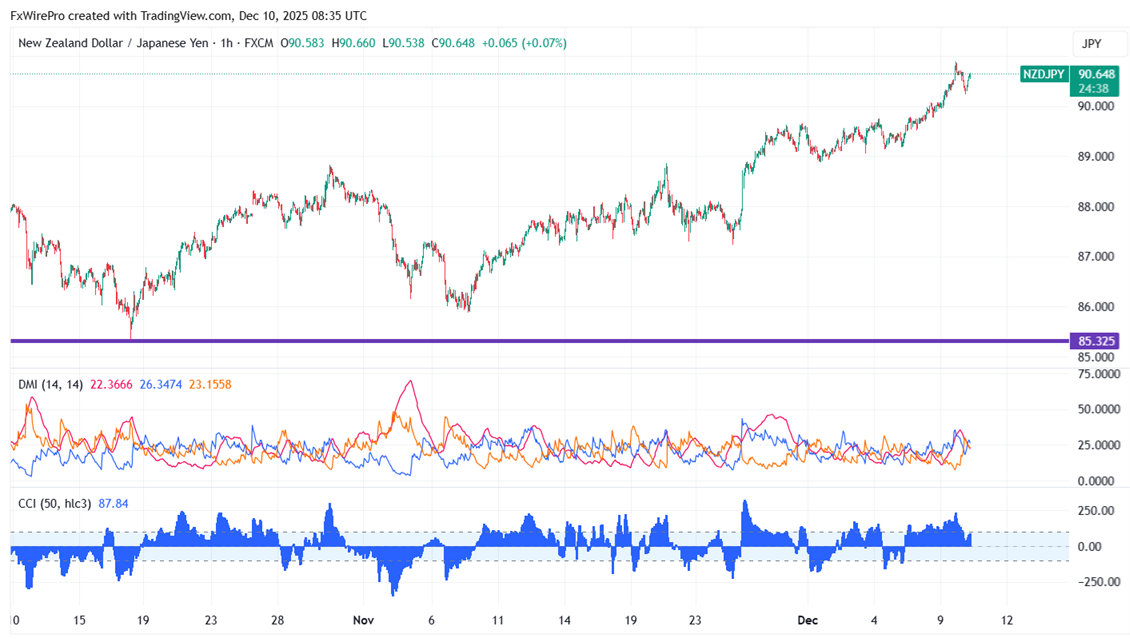Click the 88.000 price axis label

point(1096,207)
